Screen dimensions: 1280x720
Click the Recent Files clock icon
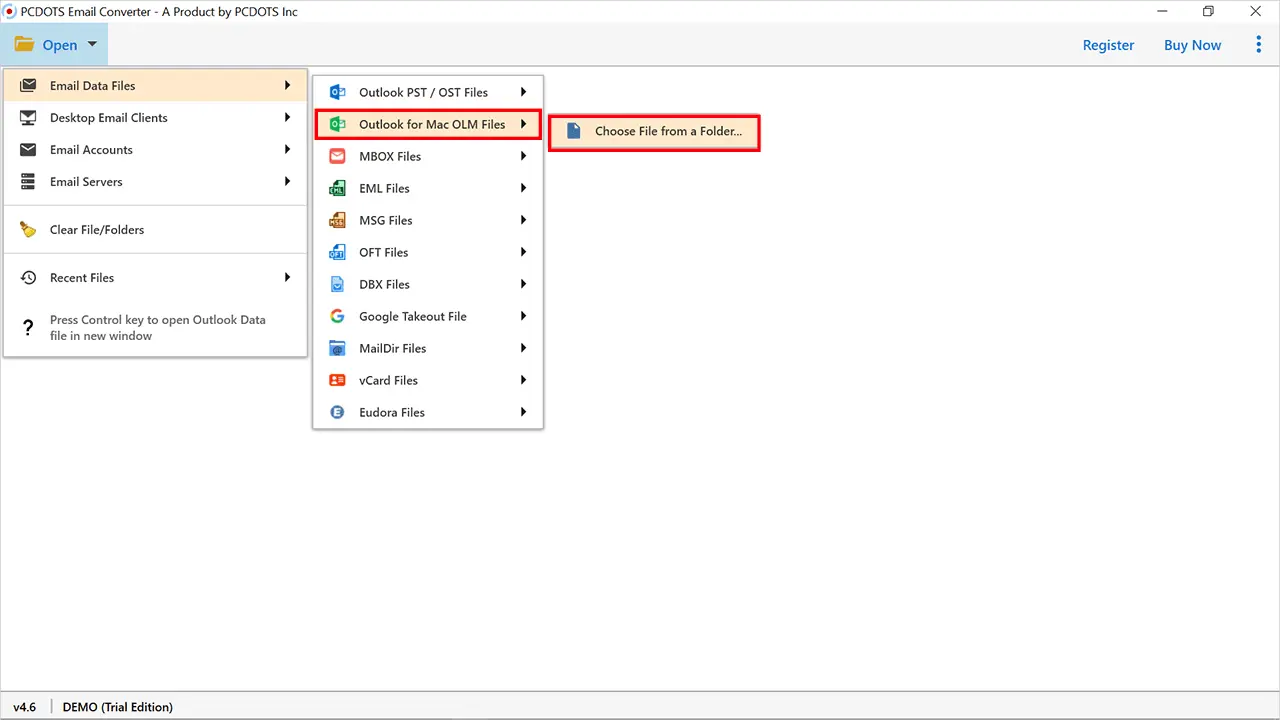coord(28,277)
